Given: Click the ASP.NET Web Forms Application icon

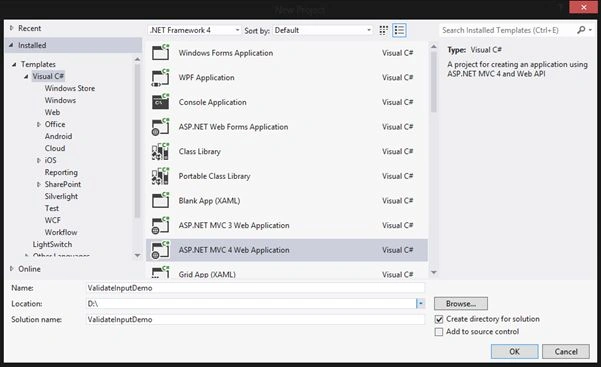Looking at the screenshot, I should click(x=160, y=127).
